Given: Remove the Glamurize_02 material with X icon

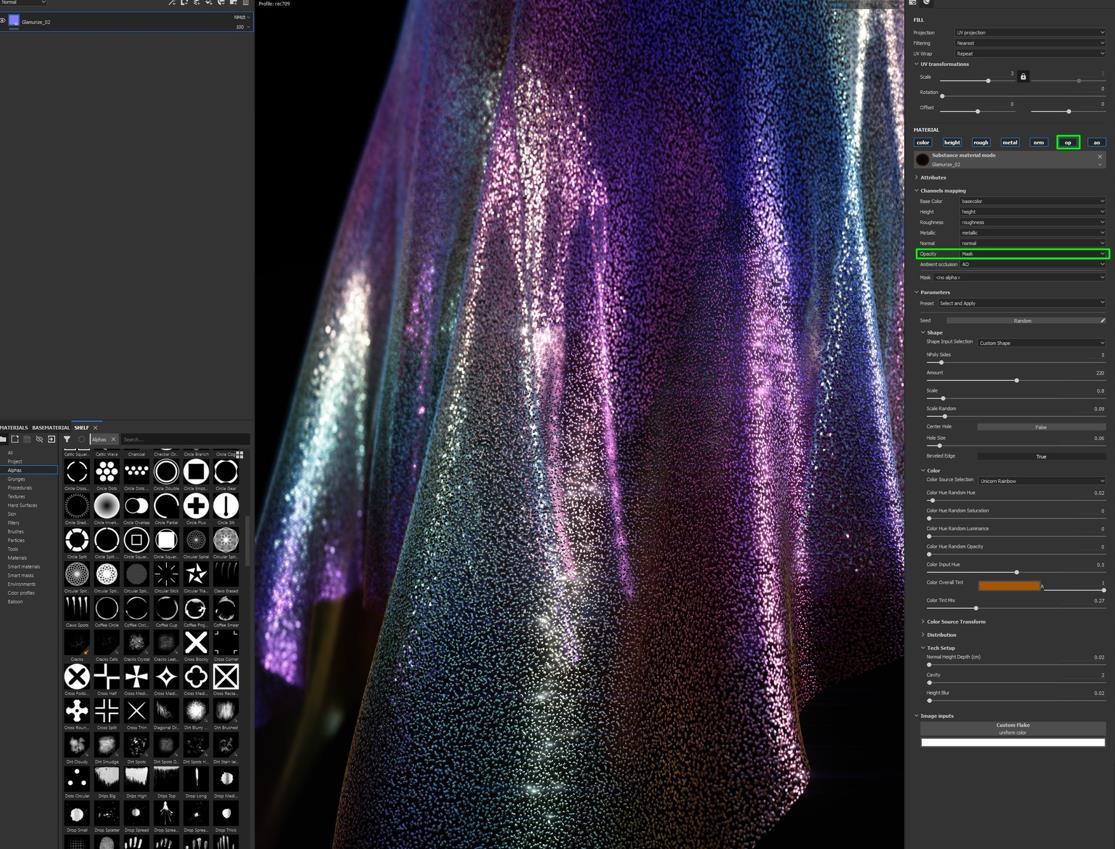Looking at the screenshot, I should pos(1100,157).
